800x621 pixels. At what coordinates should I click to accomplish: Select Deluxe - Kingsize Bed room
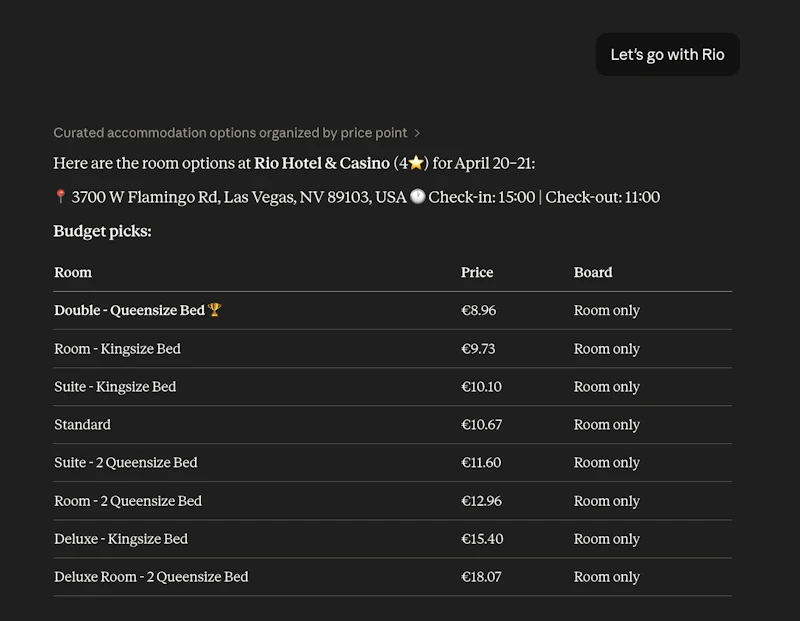(392, 539)
